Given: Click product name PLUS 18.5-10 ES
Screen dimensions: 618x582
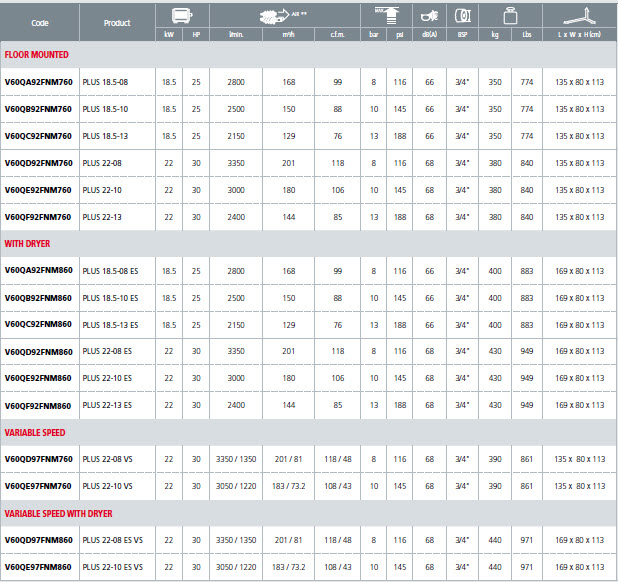Looking at the screenshot, I should click(x=110, y=298).
